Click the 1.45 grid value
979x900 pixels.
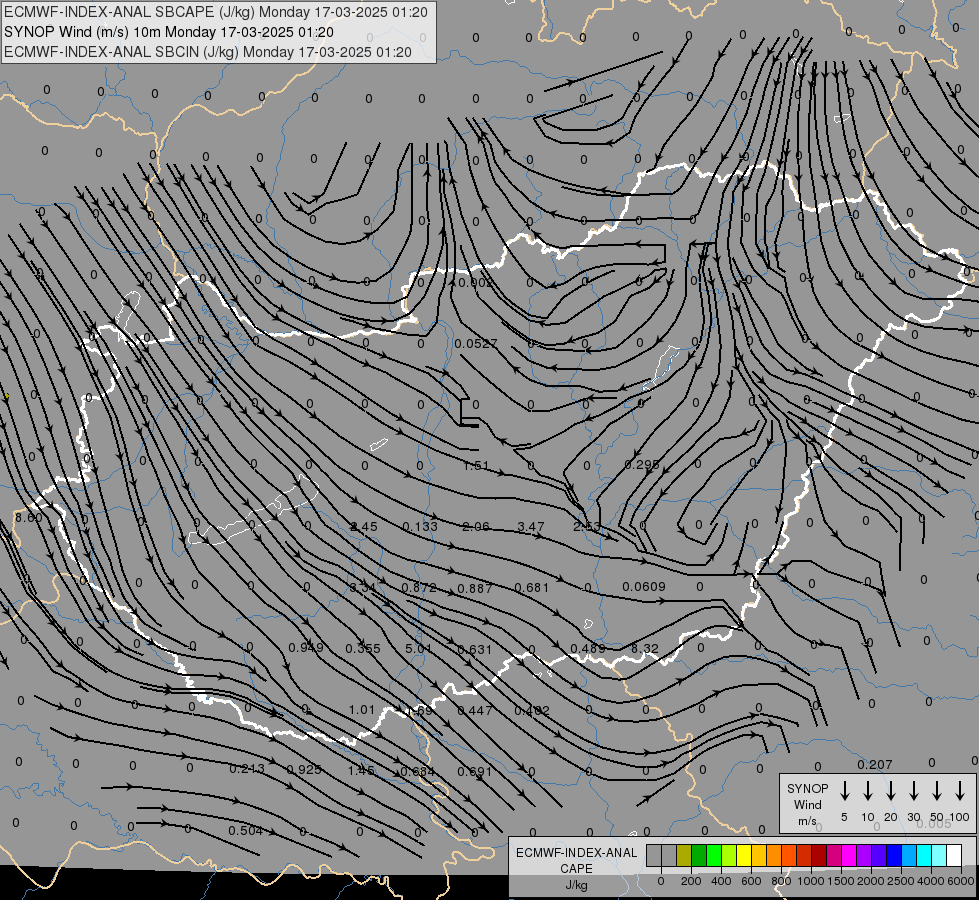[361, 771]
